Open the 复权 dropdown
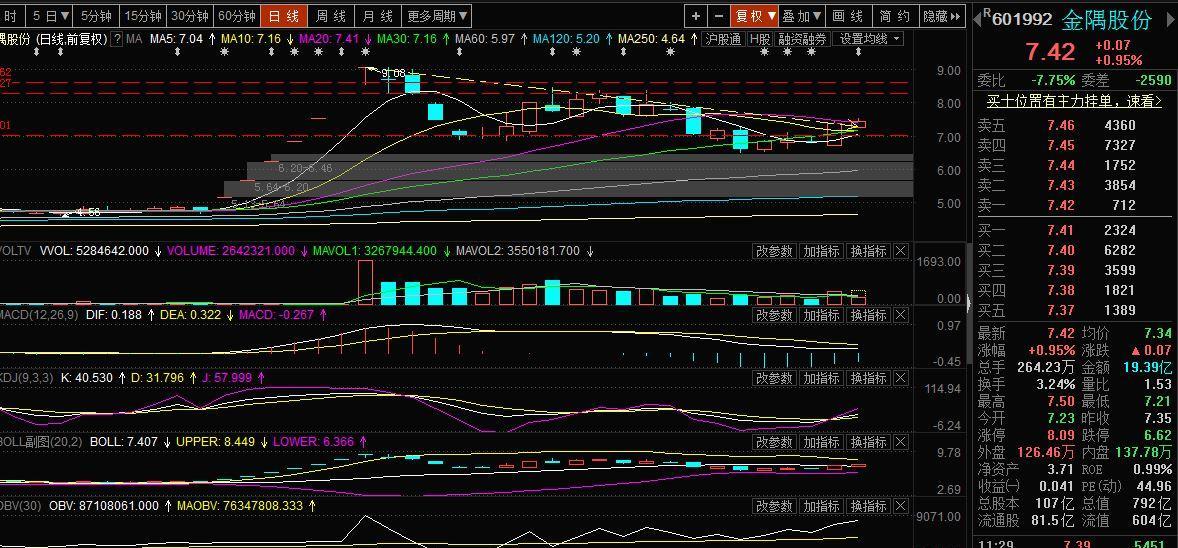Viewport: 1178px width, 548px height. pyautogui.click(x=754, y=16)
